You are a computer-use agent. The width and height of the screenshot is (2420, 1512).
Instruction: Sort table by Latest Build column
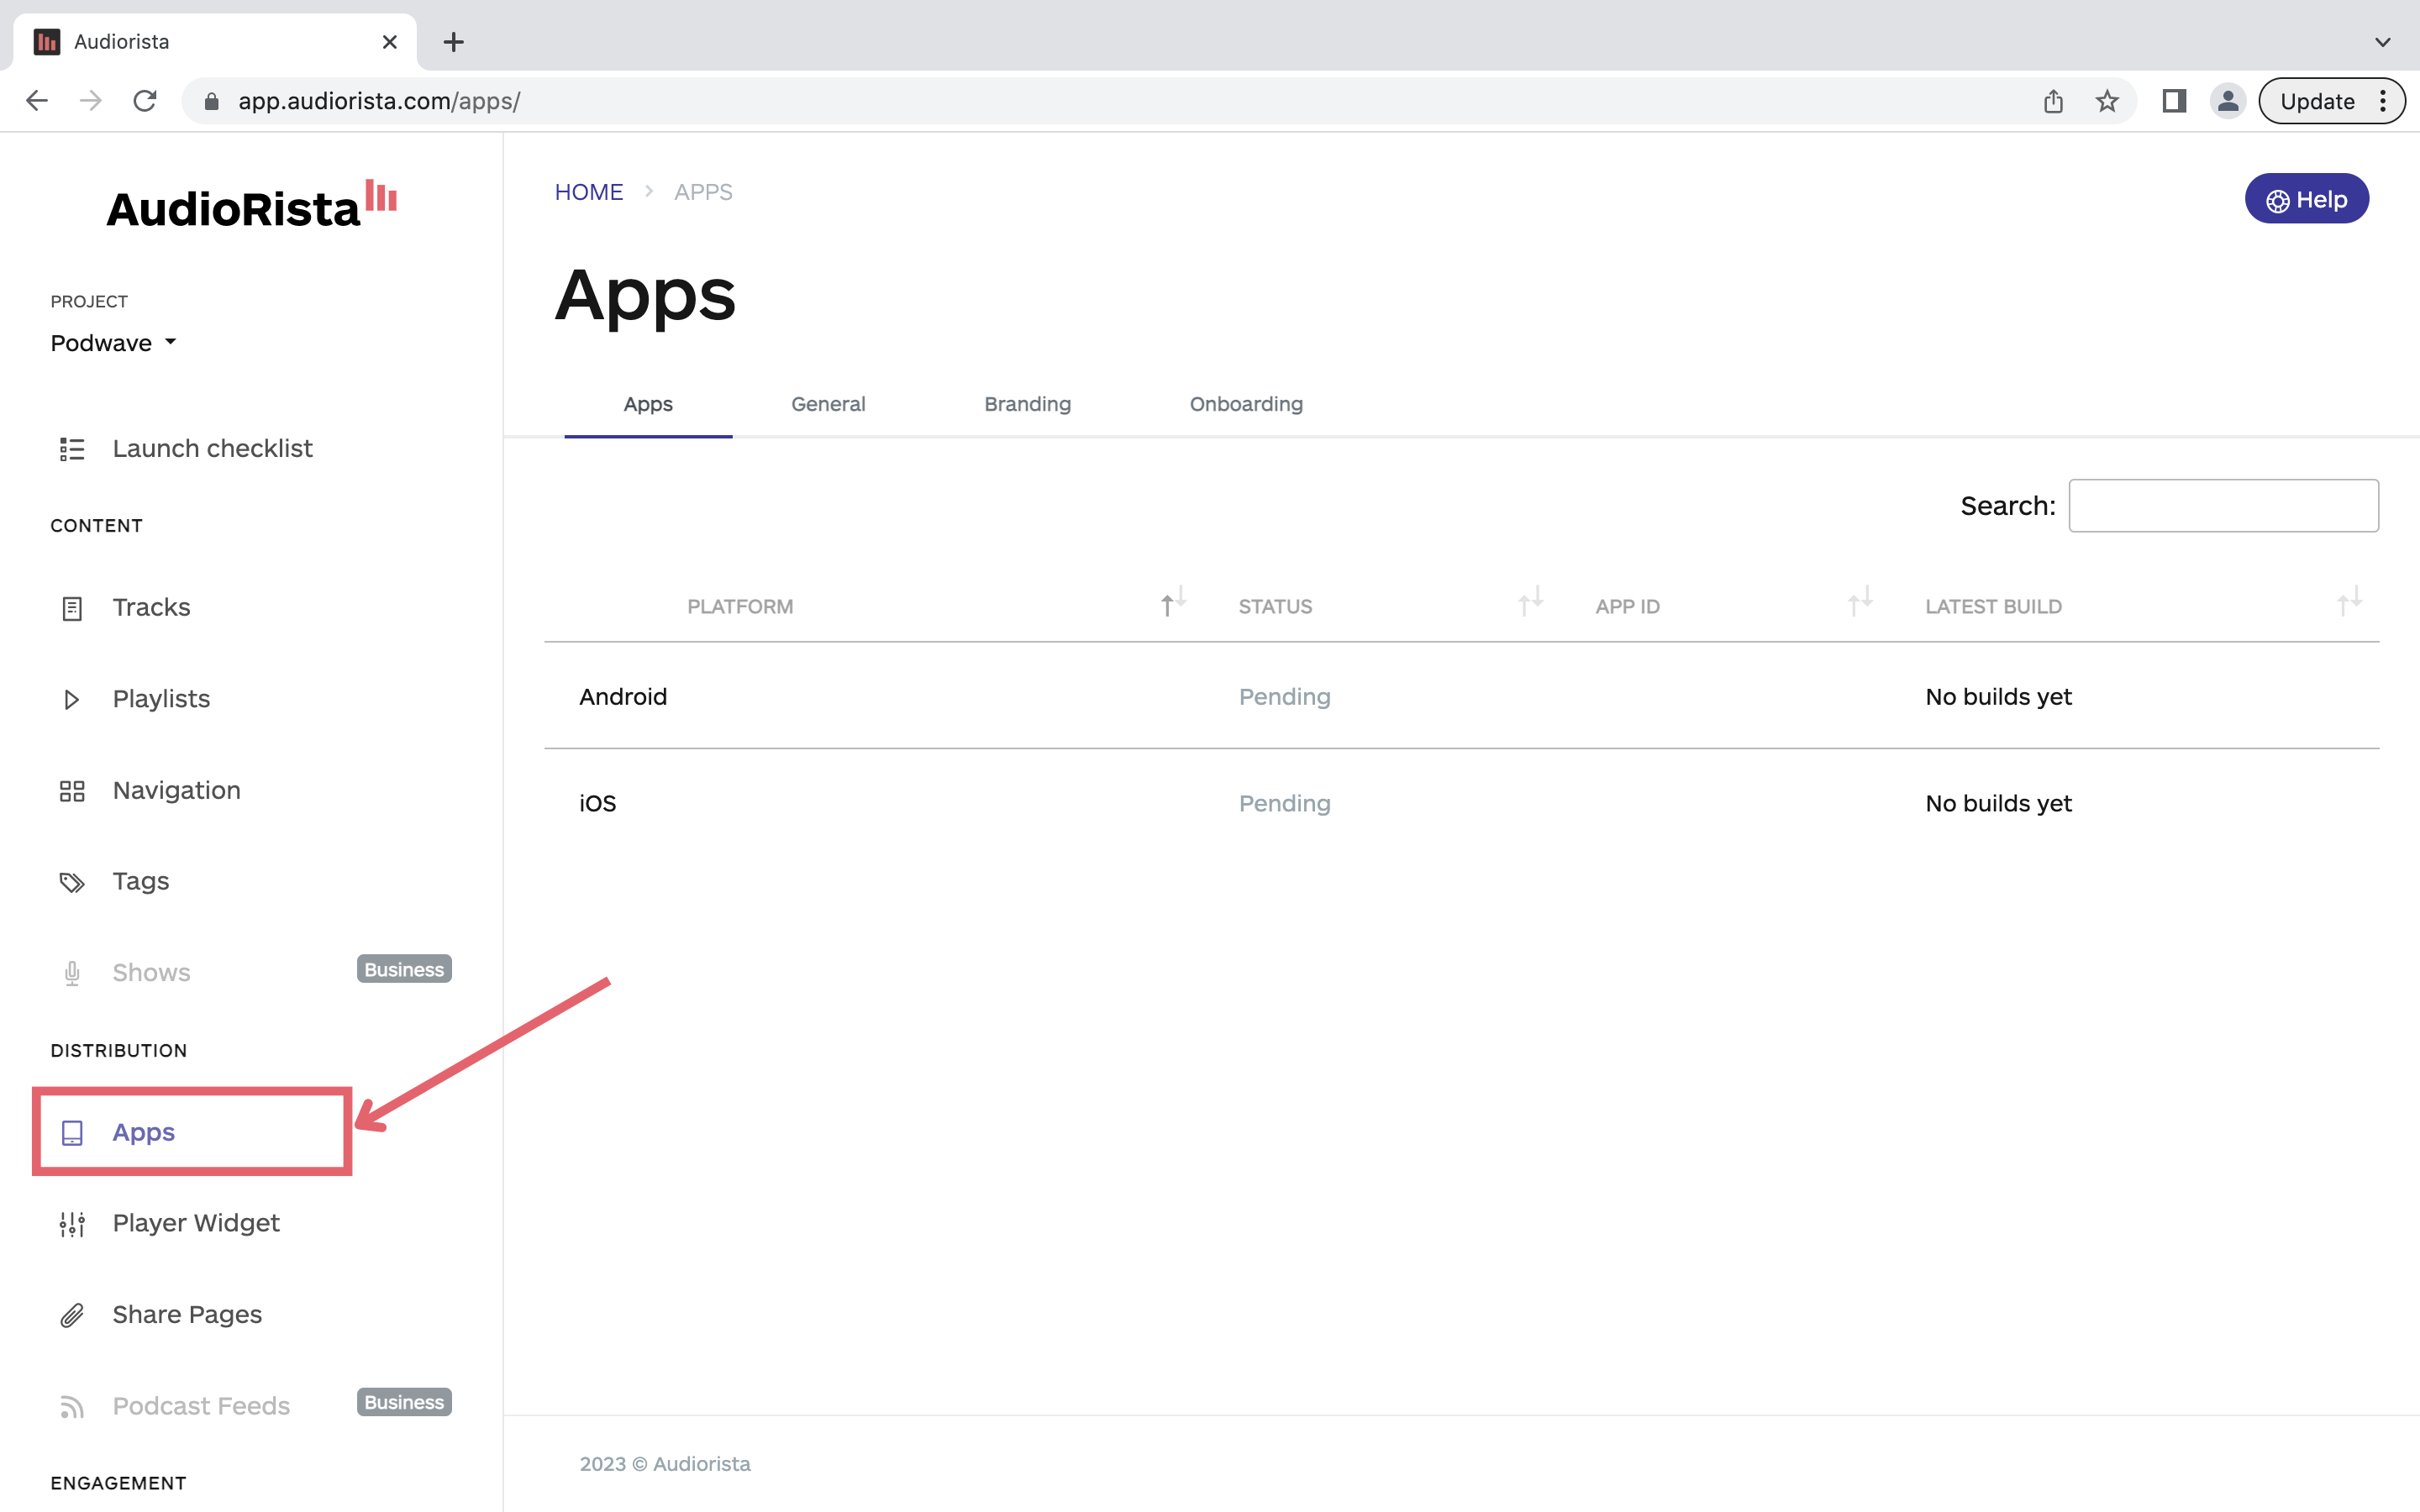[x=2349, y=601]
